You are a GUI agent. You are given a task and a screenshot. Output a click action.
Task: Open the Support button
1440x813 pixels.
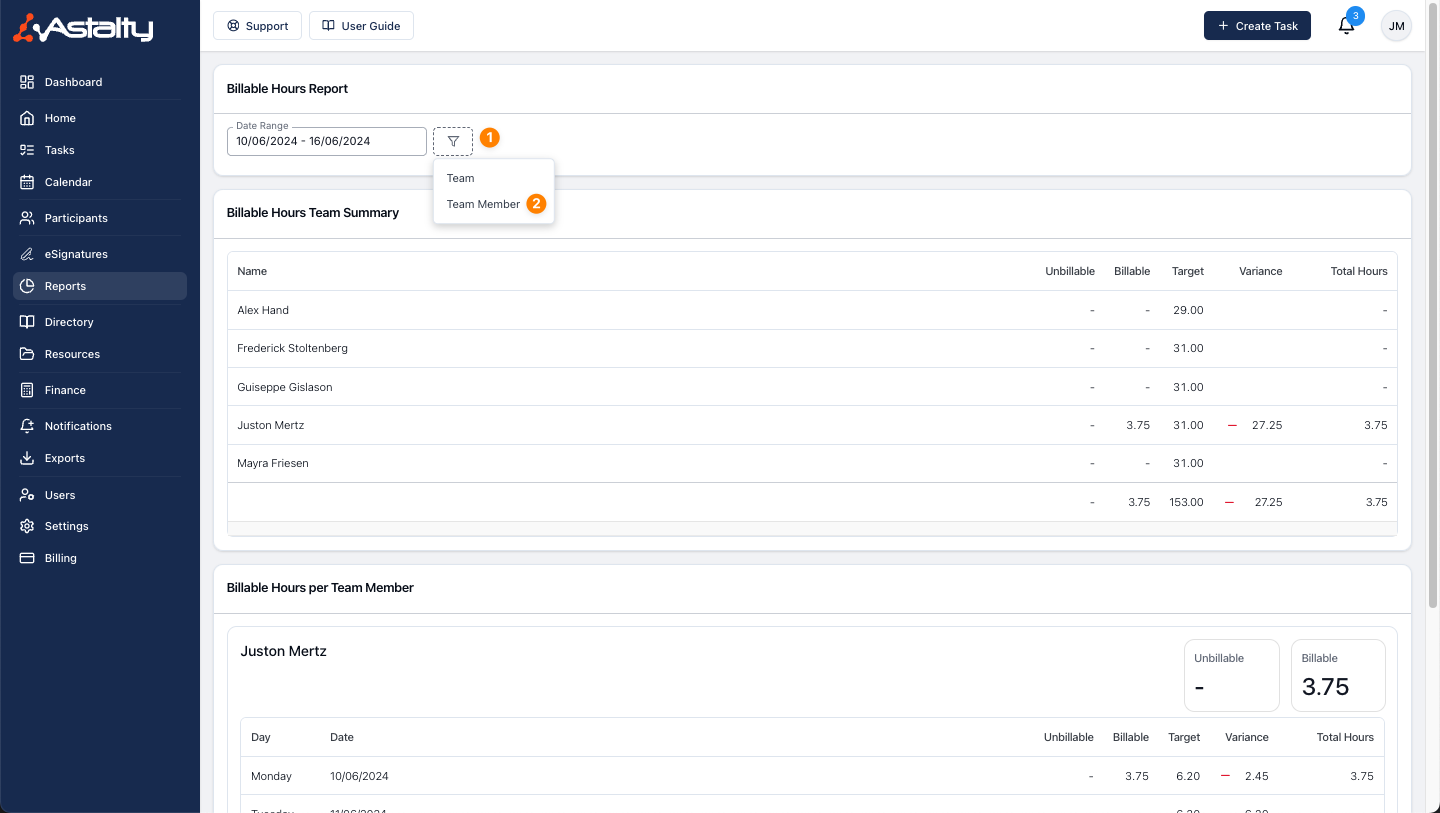tap(257, 26)
